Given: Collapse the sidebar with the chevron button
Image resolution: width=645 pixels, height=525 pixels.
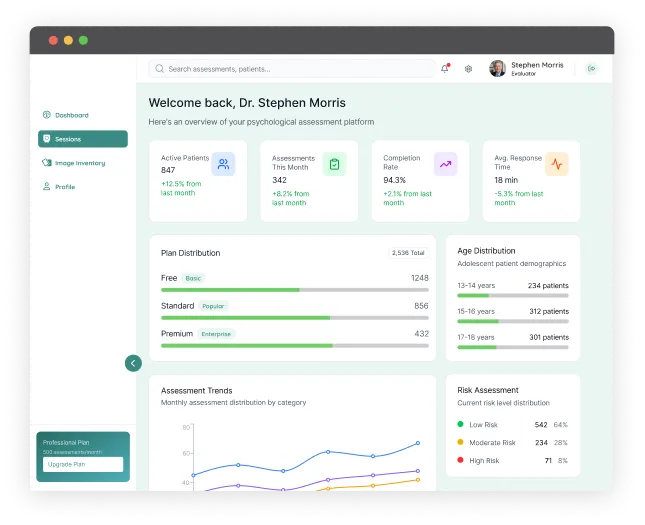Looking at the screenshot, I should coord(133,363).
